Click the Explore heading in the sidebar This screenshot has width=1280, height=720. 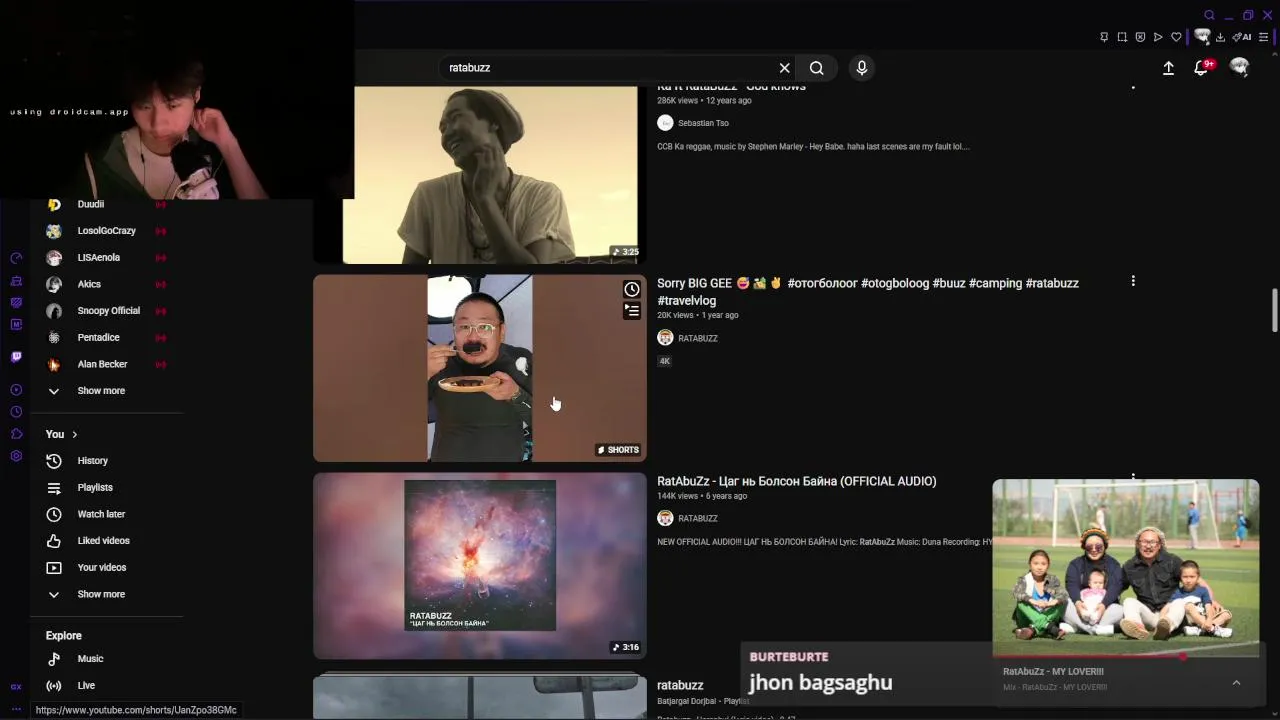(x=63, y=636)
